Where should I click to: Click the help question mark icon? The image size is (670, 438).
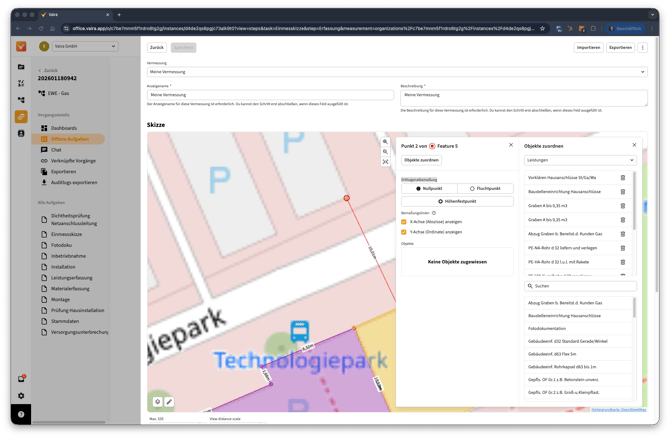click(21, 414)
